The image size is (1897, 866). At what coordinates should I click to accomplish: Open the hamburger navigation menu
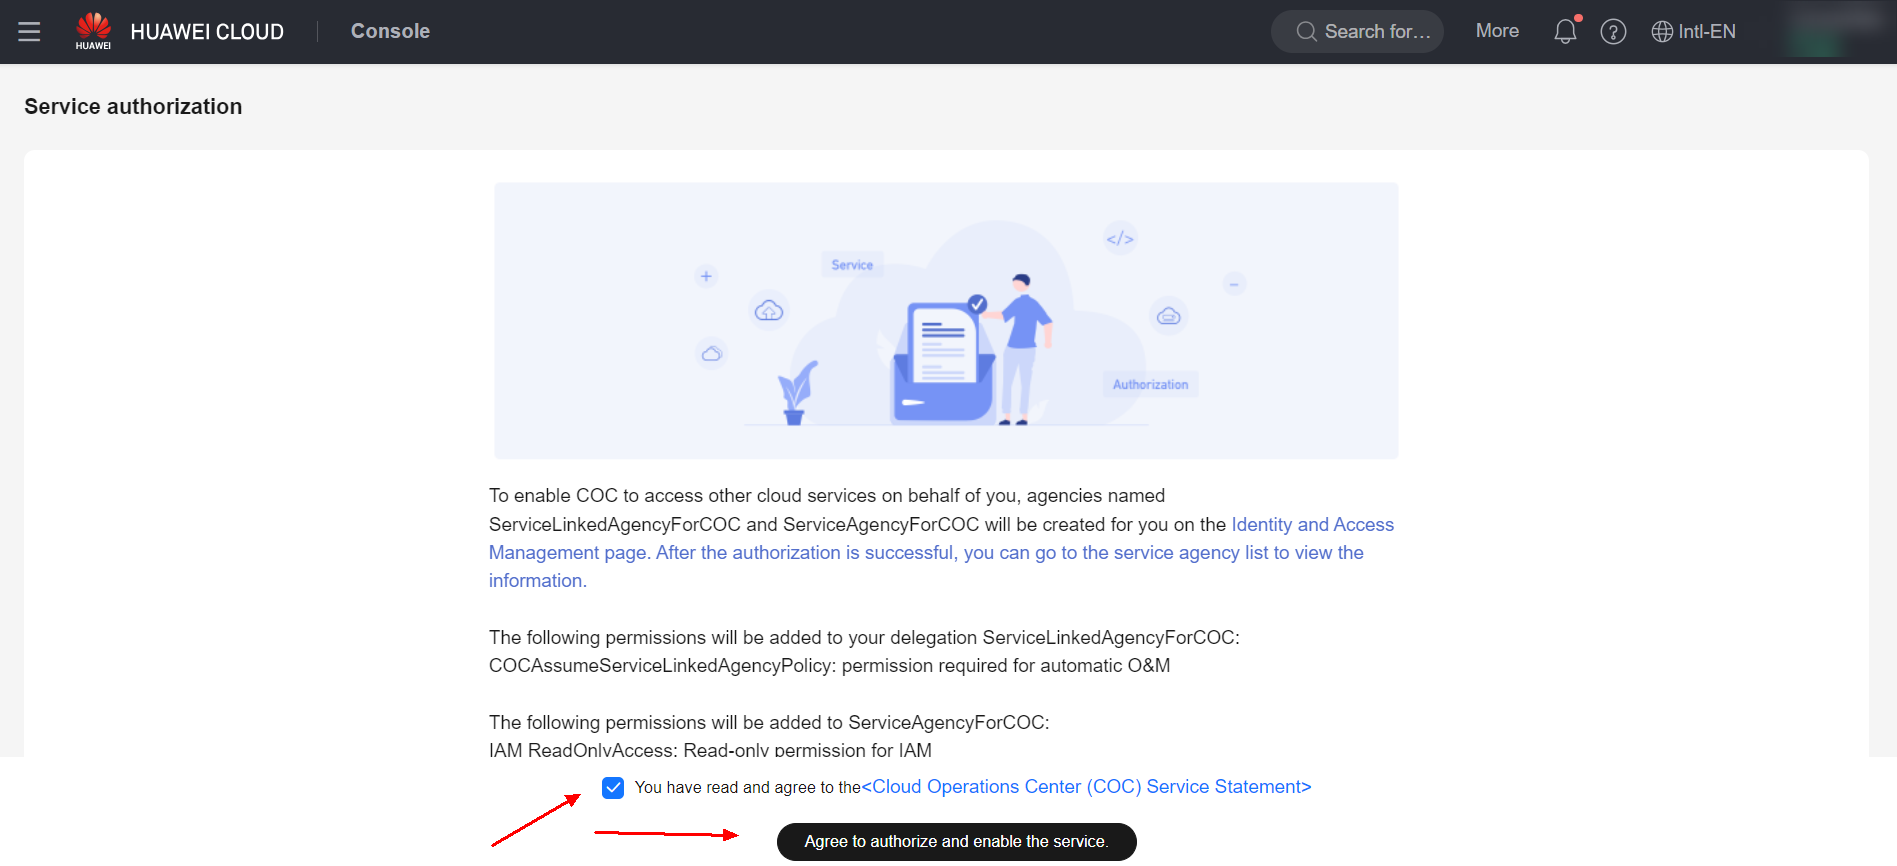(x=29, y=32)
